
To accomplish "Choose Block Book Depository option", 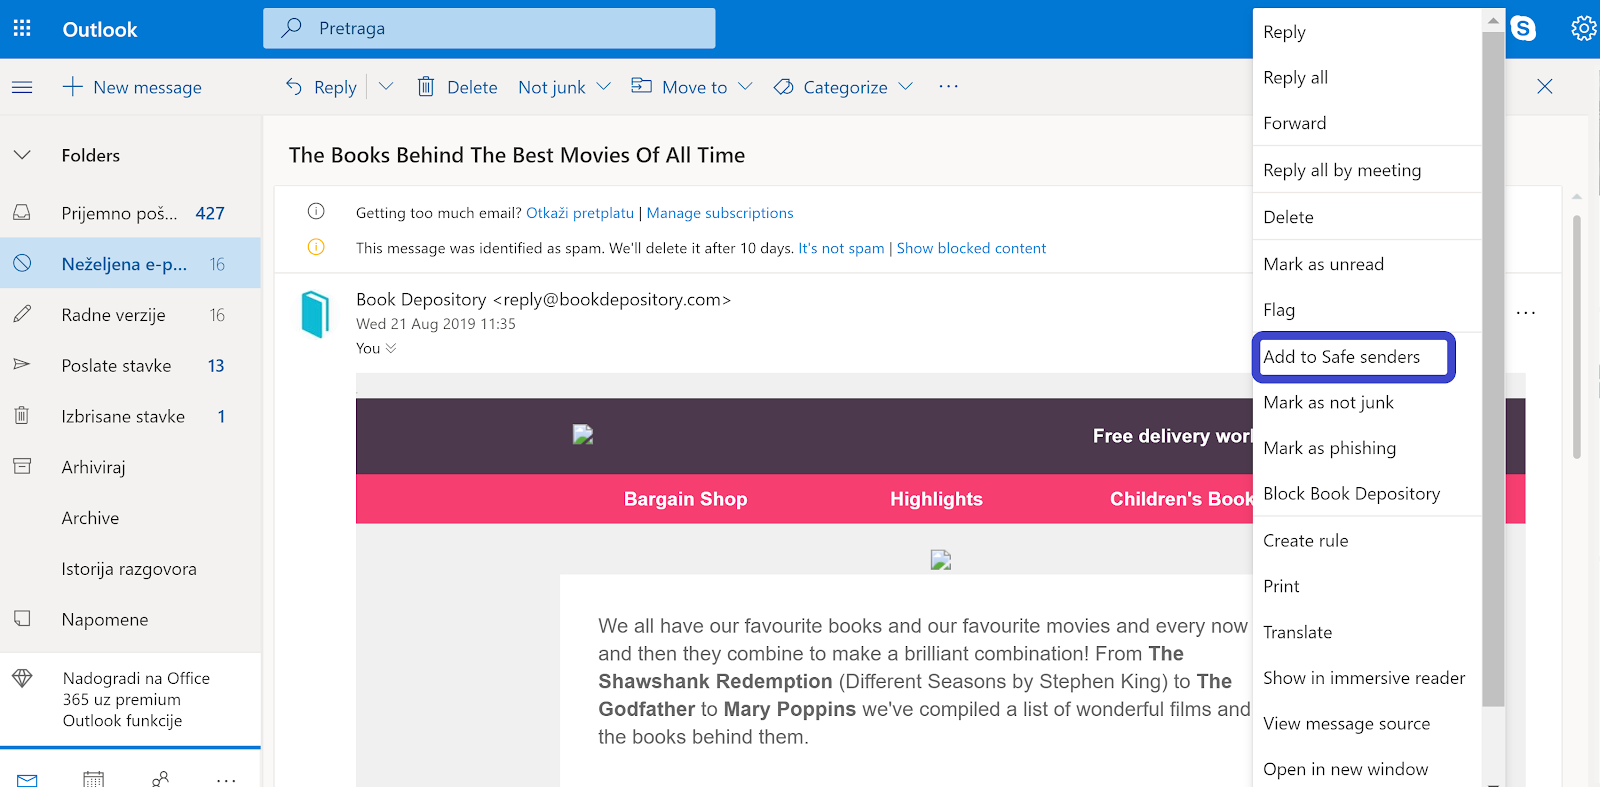I will point(1351,494).
